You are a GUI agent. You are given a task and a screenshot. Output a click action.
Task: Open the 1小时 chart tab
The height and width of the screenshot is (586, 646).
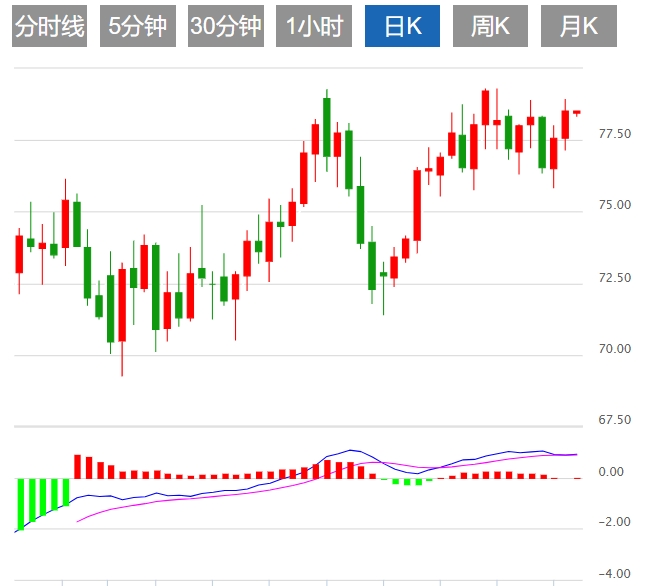tap(314, 26)
